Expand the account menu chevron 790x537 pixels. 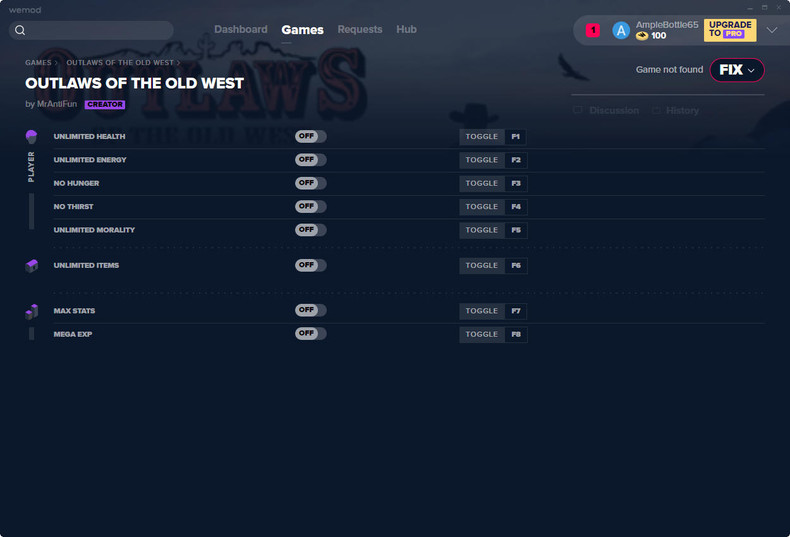[772, 30]
